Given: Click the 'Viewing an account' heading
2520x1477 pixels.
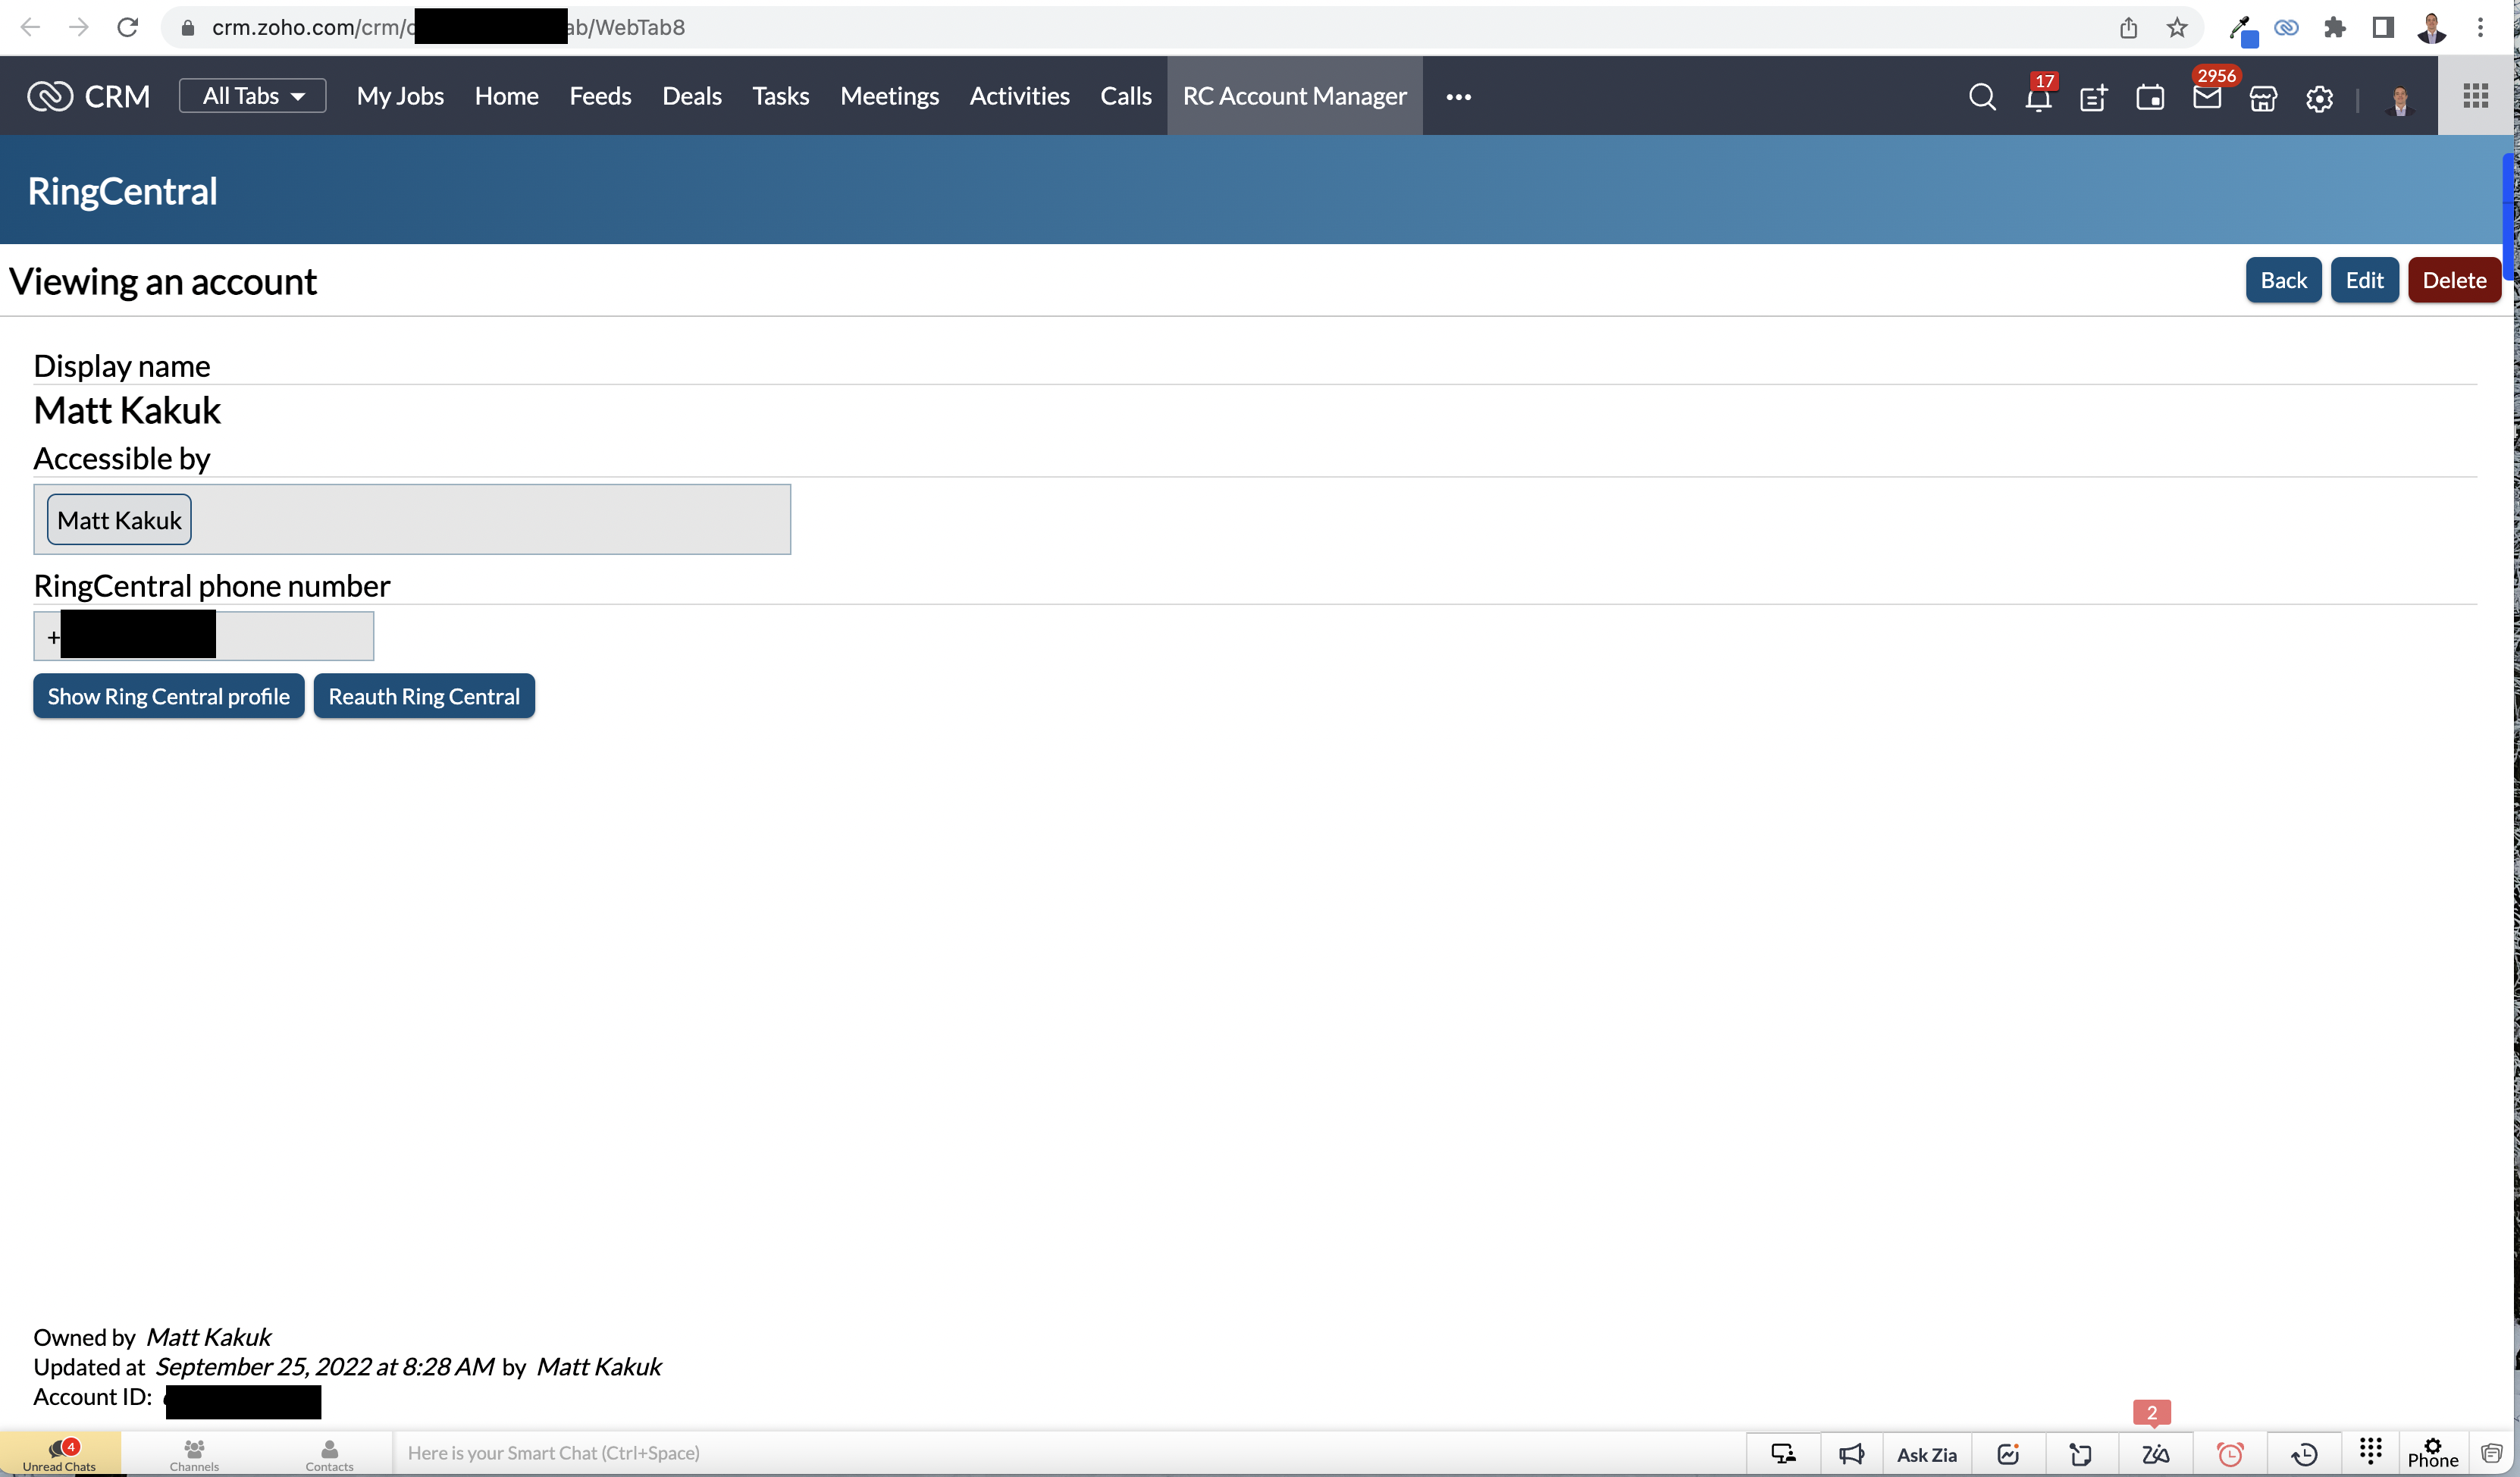Looking at the screenshot, I should coord(163,282).
